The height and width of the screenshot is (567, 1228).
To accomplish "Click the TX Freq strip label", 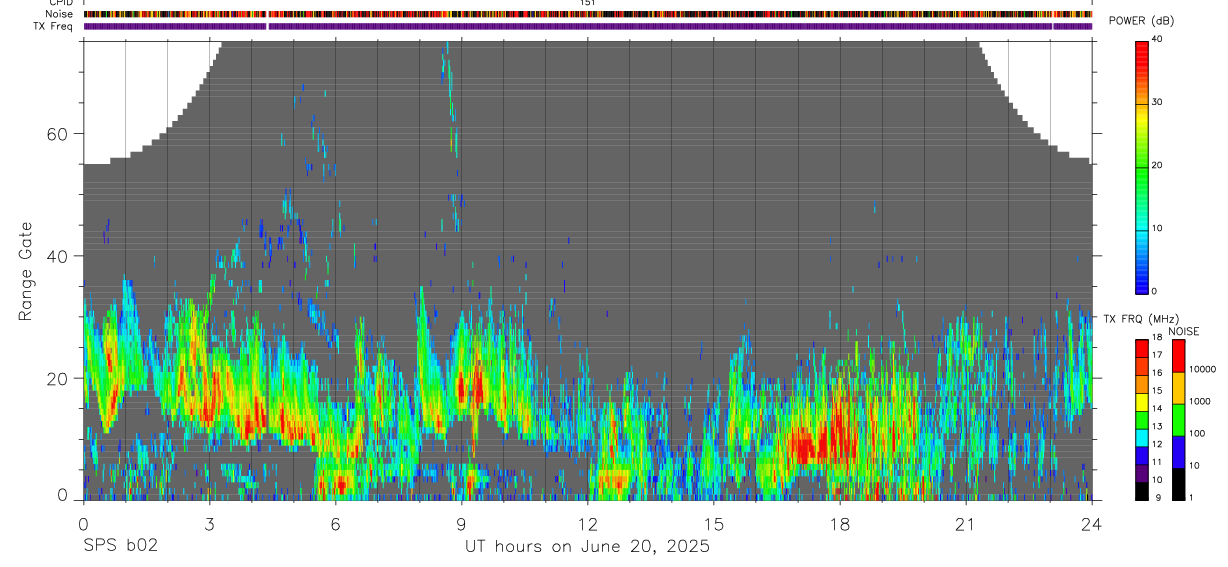I will [x=54, y=26].
